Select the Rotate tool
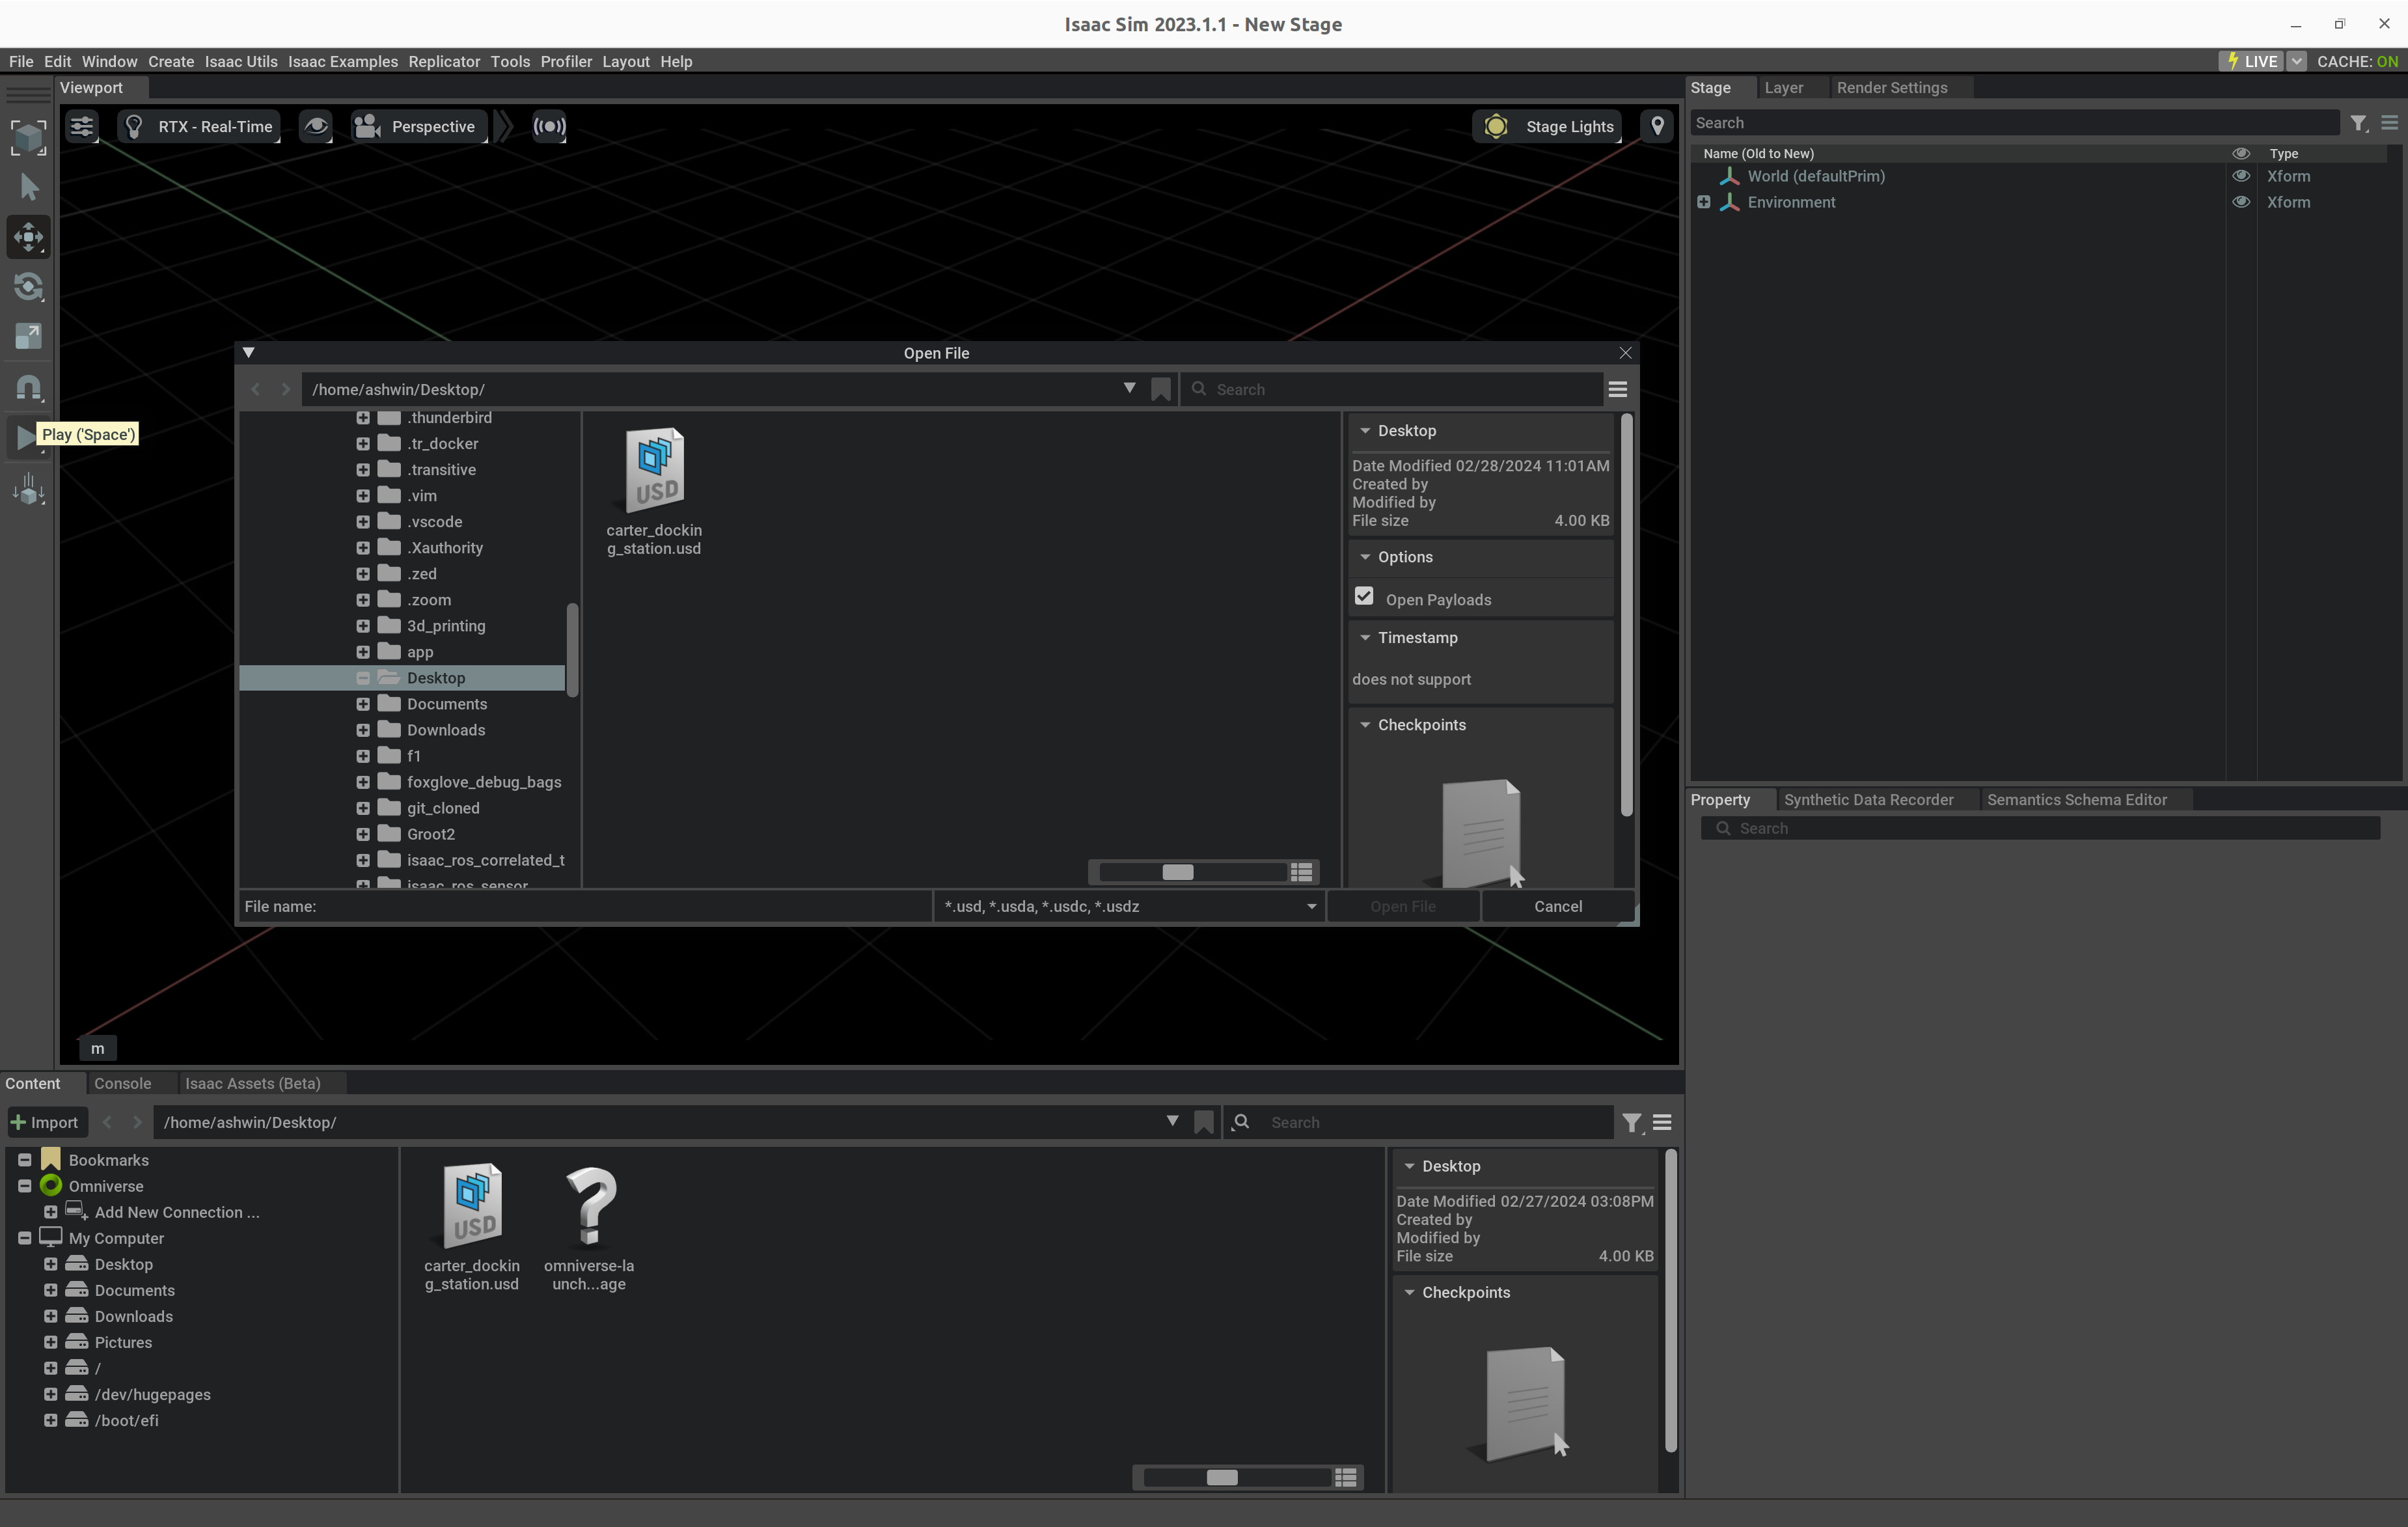The image size is (2408, 1527). 28,287
